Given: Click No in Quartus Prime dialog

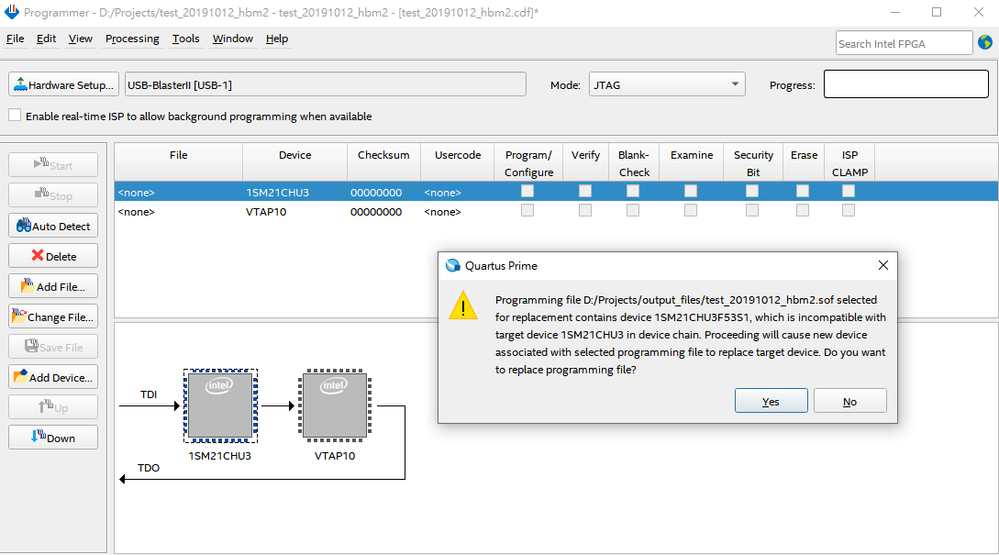Looking at the screenshot, I should click(x=849, y=401).
